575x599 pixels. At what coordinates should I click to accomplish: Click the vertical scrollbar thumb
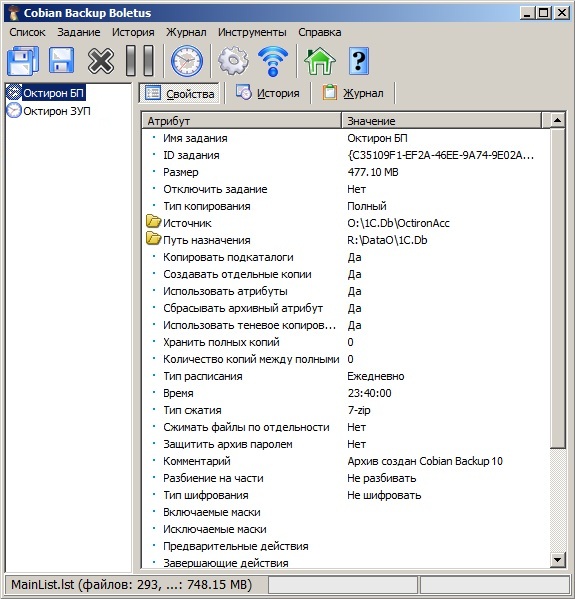coord(557,288)
